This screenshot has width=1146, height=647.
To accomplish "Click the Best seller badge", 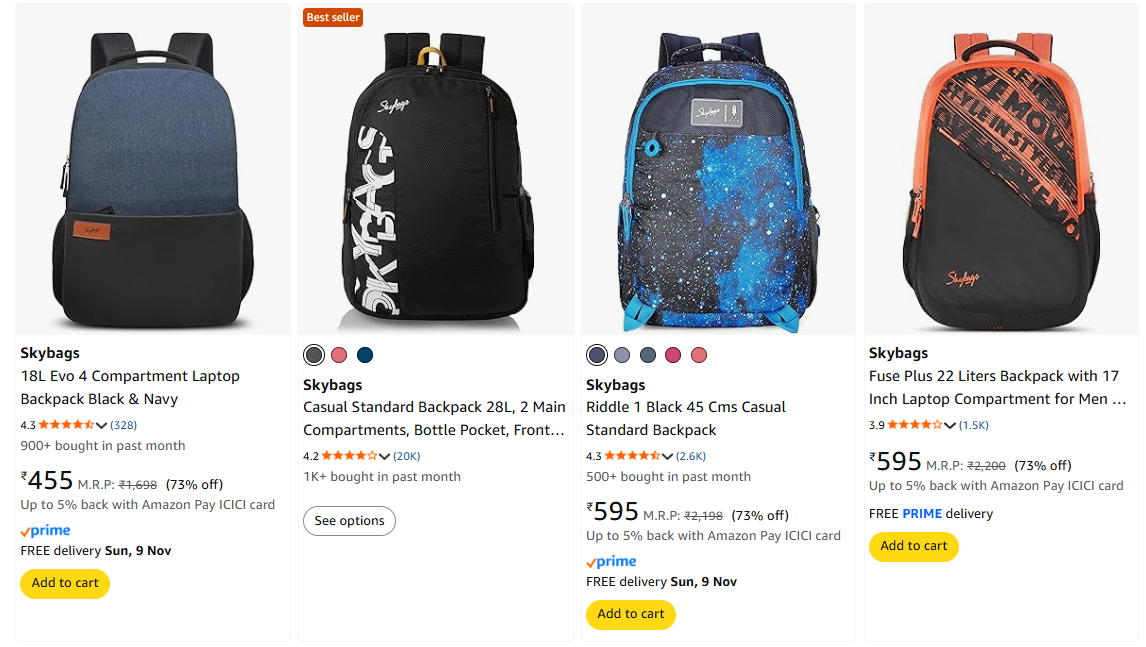I will [333, 17].
